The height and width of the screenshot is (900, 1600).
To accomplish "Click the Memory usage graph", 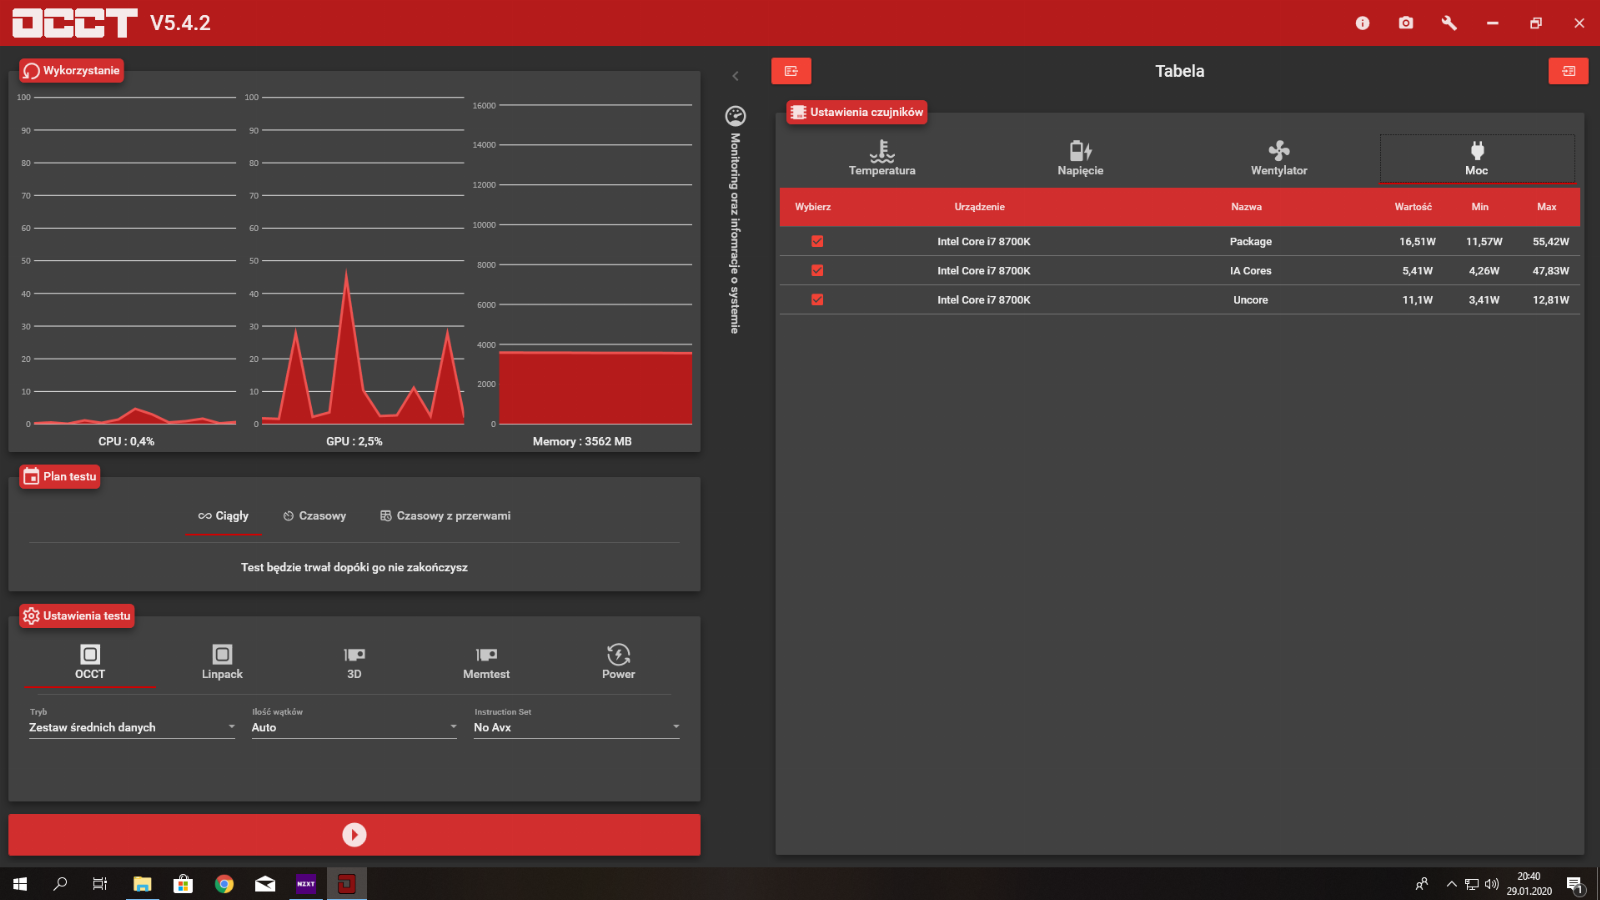I will coord(595,264).
